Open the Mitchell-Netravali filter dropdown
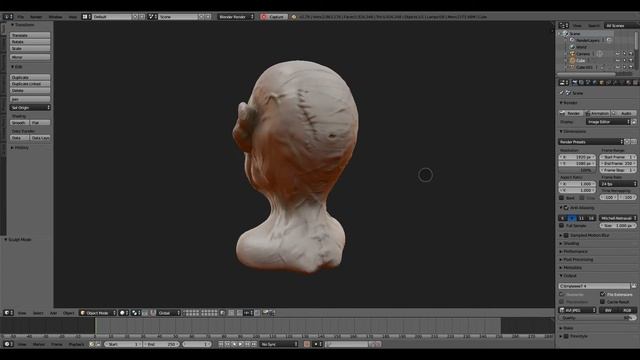Viewport: 640px width, 360px height. pyautogui.click(x=618, y=218)
